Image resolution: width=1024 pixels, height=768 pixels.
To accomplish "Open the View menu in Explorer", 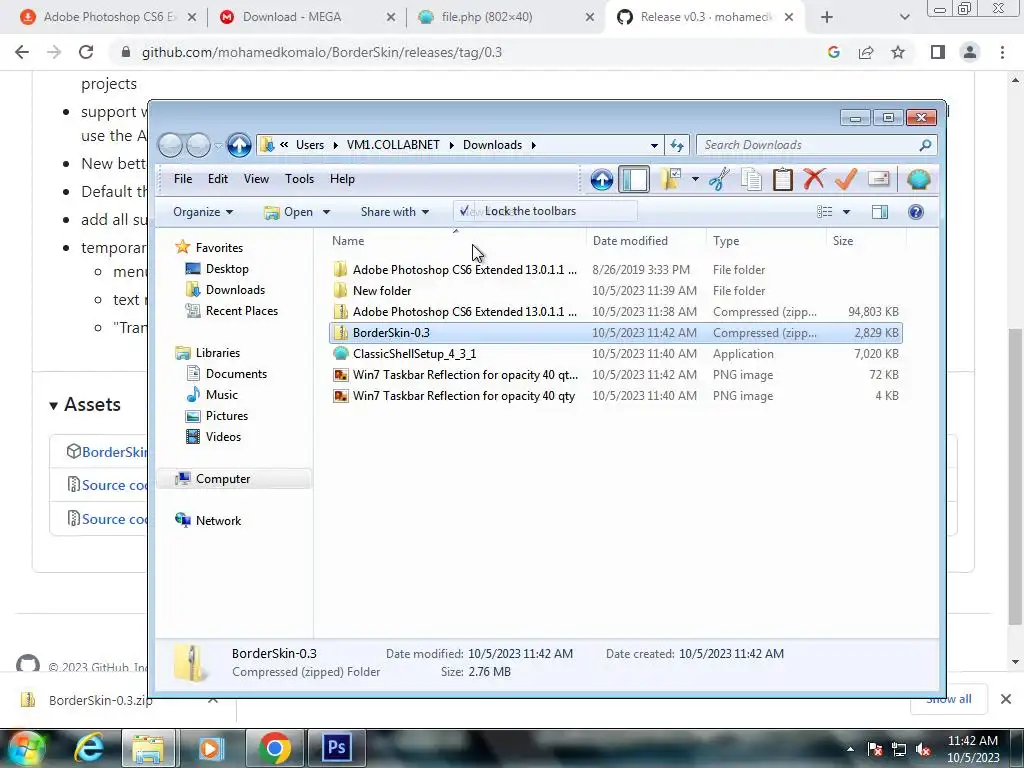I will 256,179.
